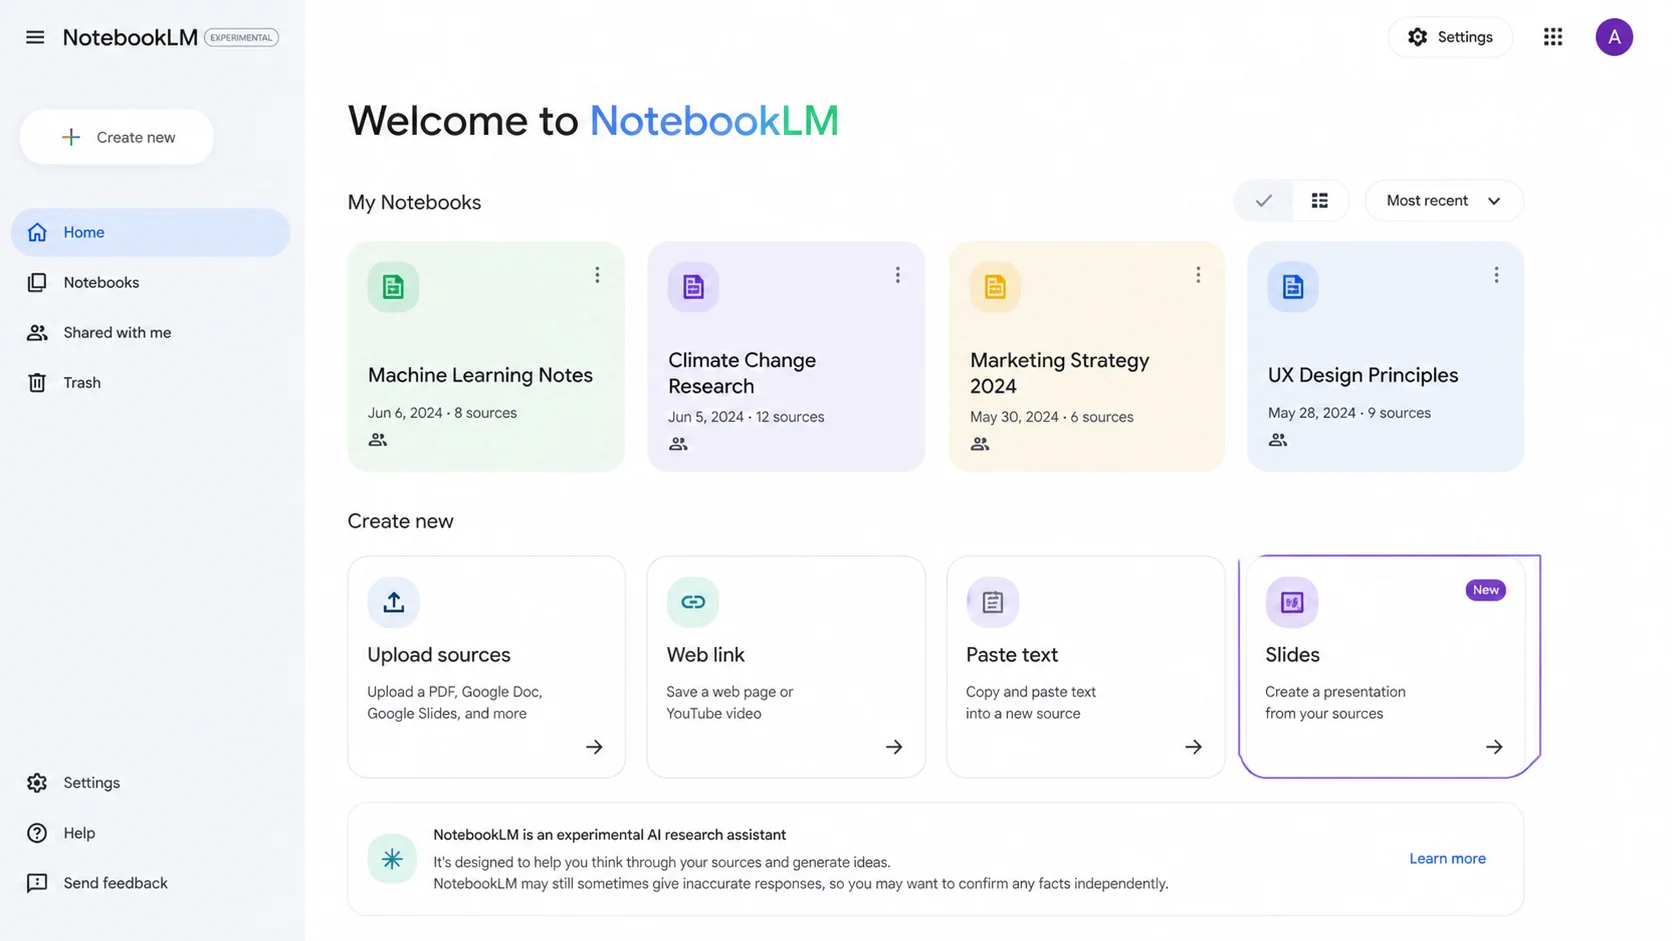Image resolution: width=1672 pixels, height=941 pixels.
Task: Open options for UX Design Principles notebook
Action: coord(1496,275)
